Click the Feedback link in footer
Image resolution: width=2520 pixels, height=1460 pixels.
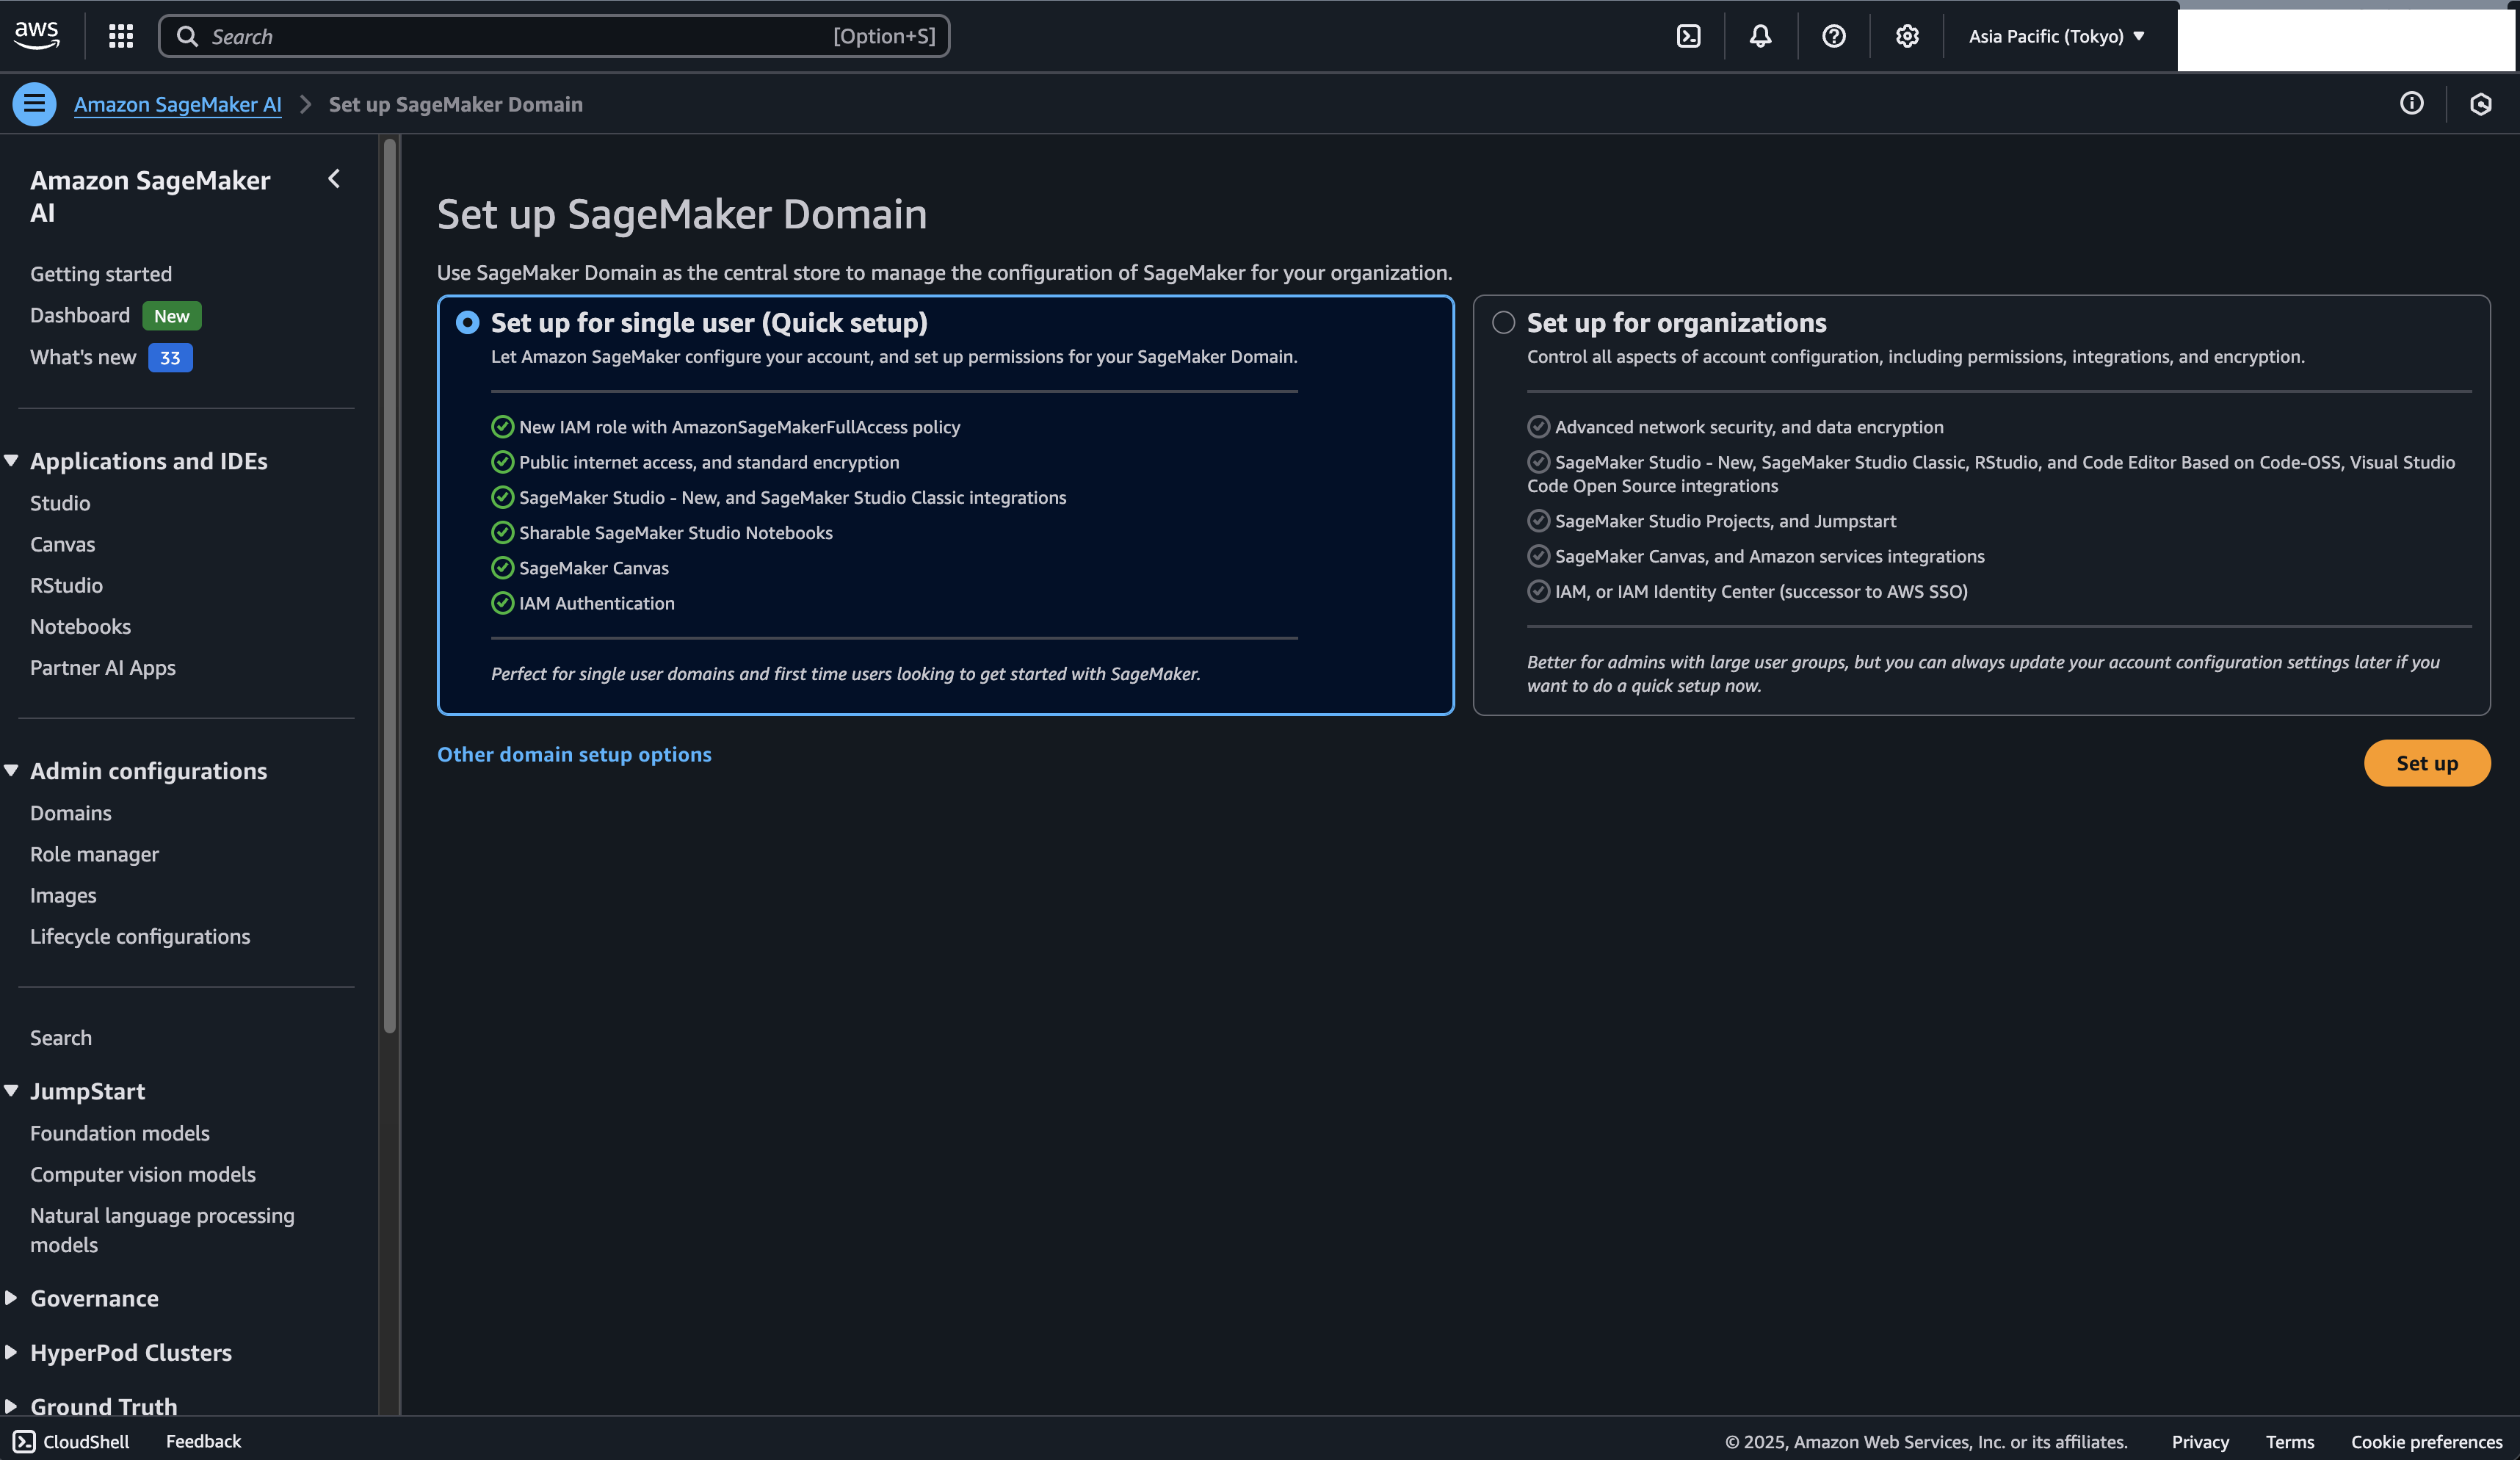pyautogui.click(x=203, y=1441)
